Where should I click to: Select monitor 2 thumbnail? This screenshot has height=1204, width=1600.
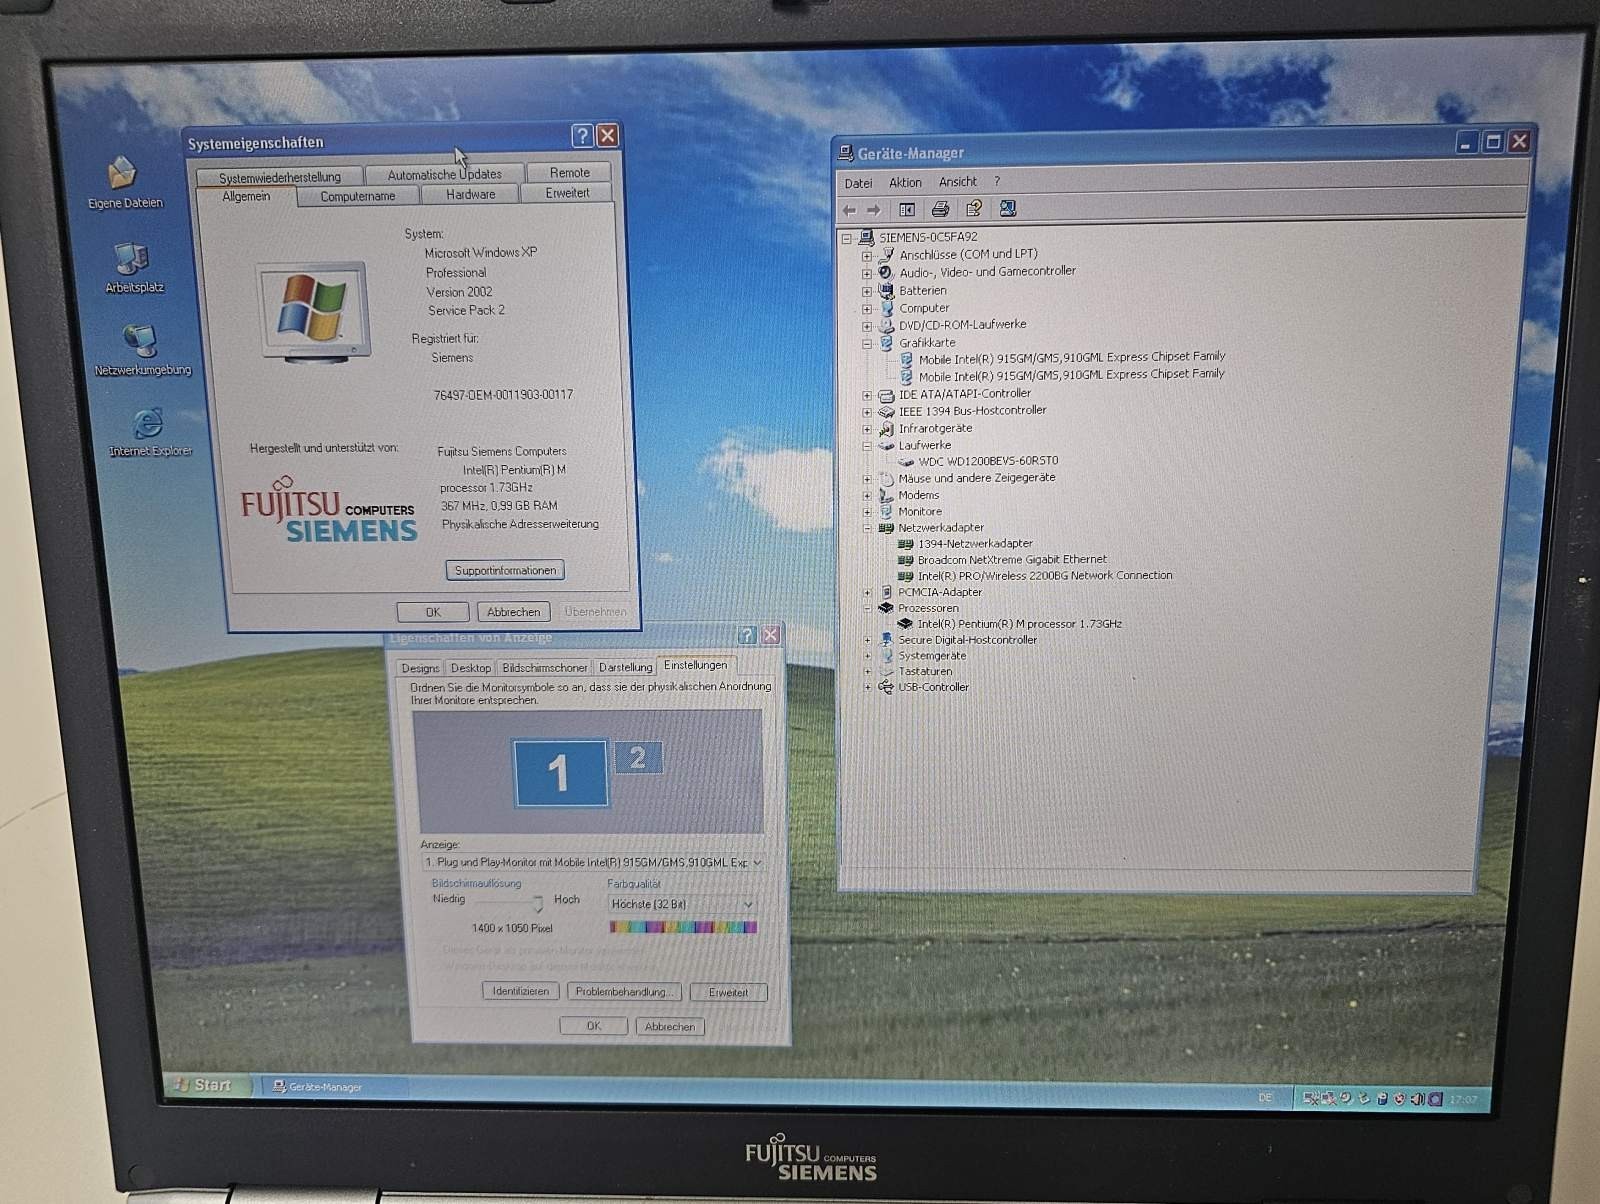637,758
